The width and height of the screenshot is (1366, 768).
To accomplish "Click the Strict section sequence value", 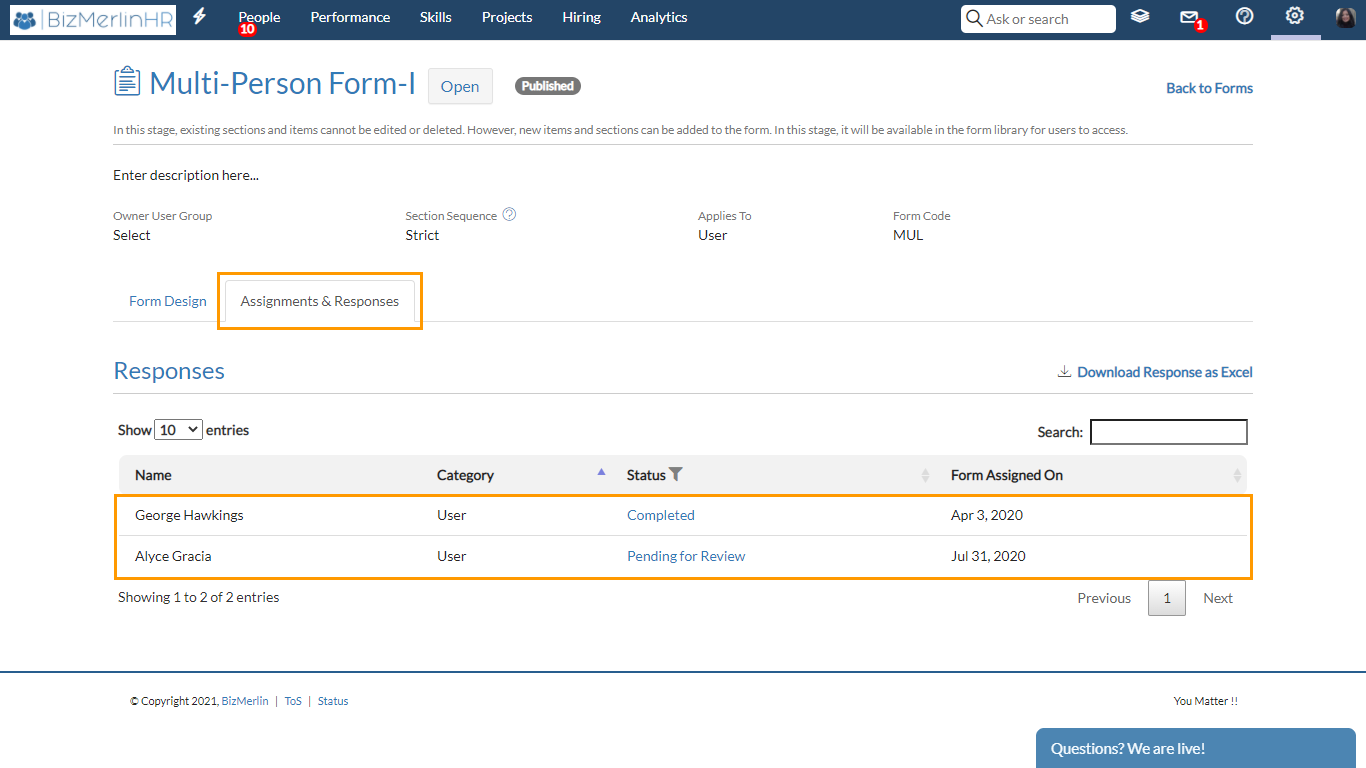I will pos(422,235).
